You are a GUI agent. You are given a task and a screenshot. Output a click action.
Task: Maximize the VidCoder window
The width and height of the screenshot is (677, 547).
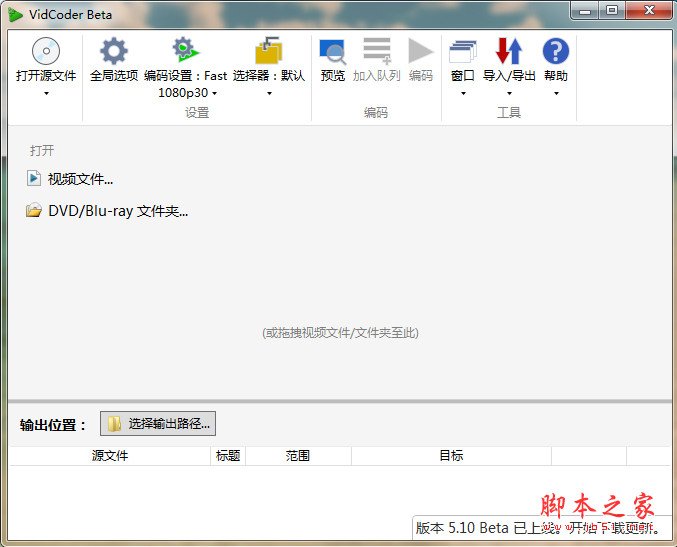click(612, 11)
